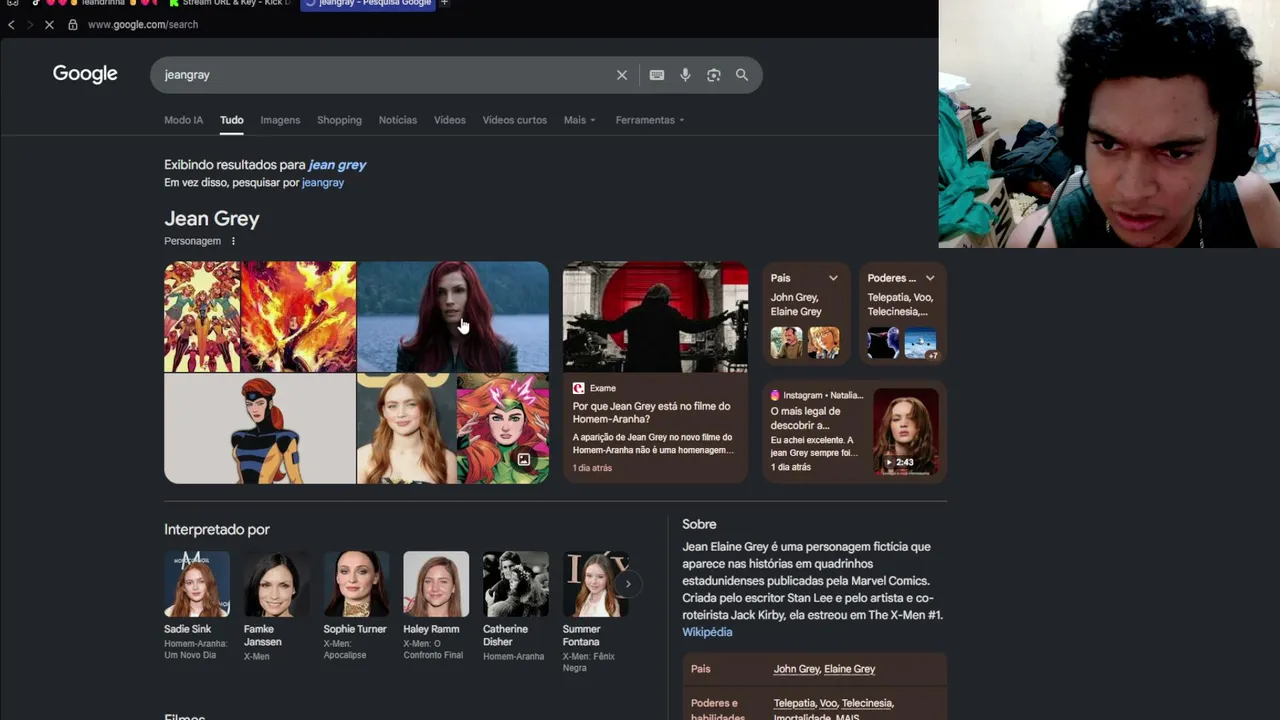Screen dimensions: 1280x720
Task: Open the Telepatia link in powers row
Action: pyautogui.click(x=794, y=703)
